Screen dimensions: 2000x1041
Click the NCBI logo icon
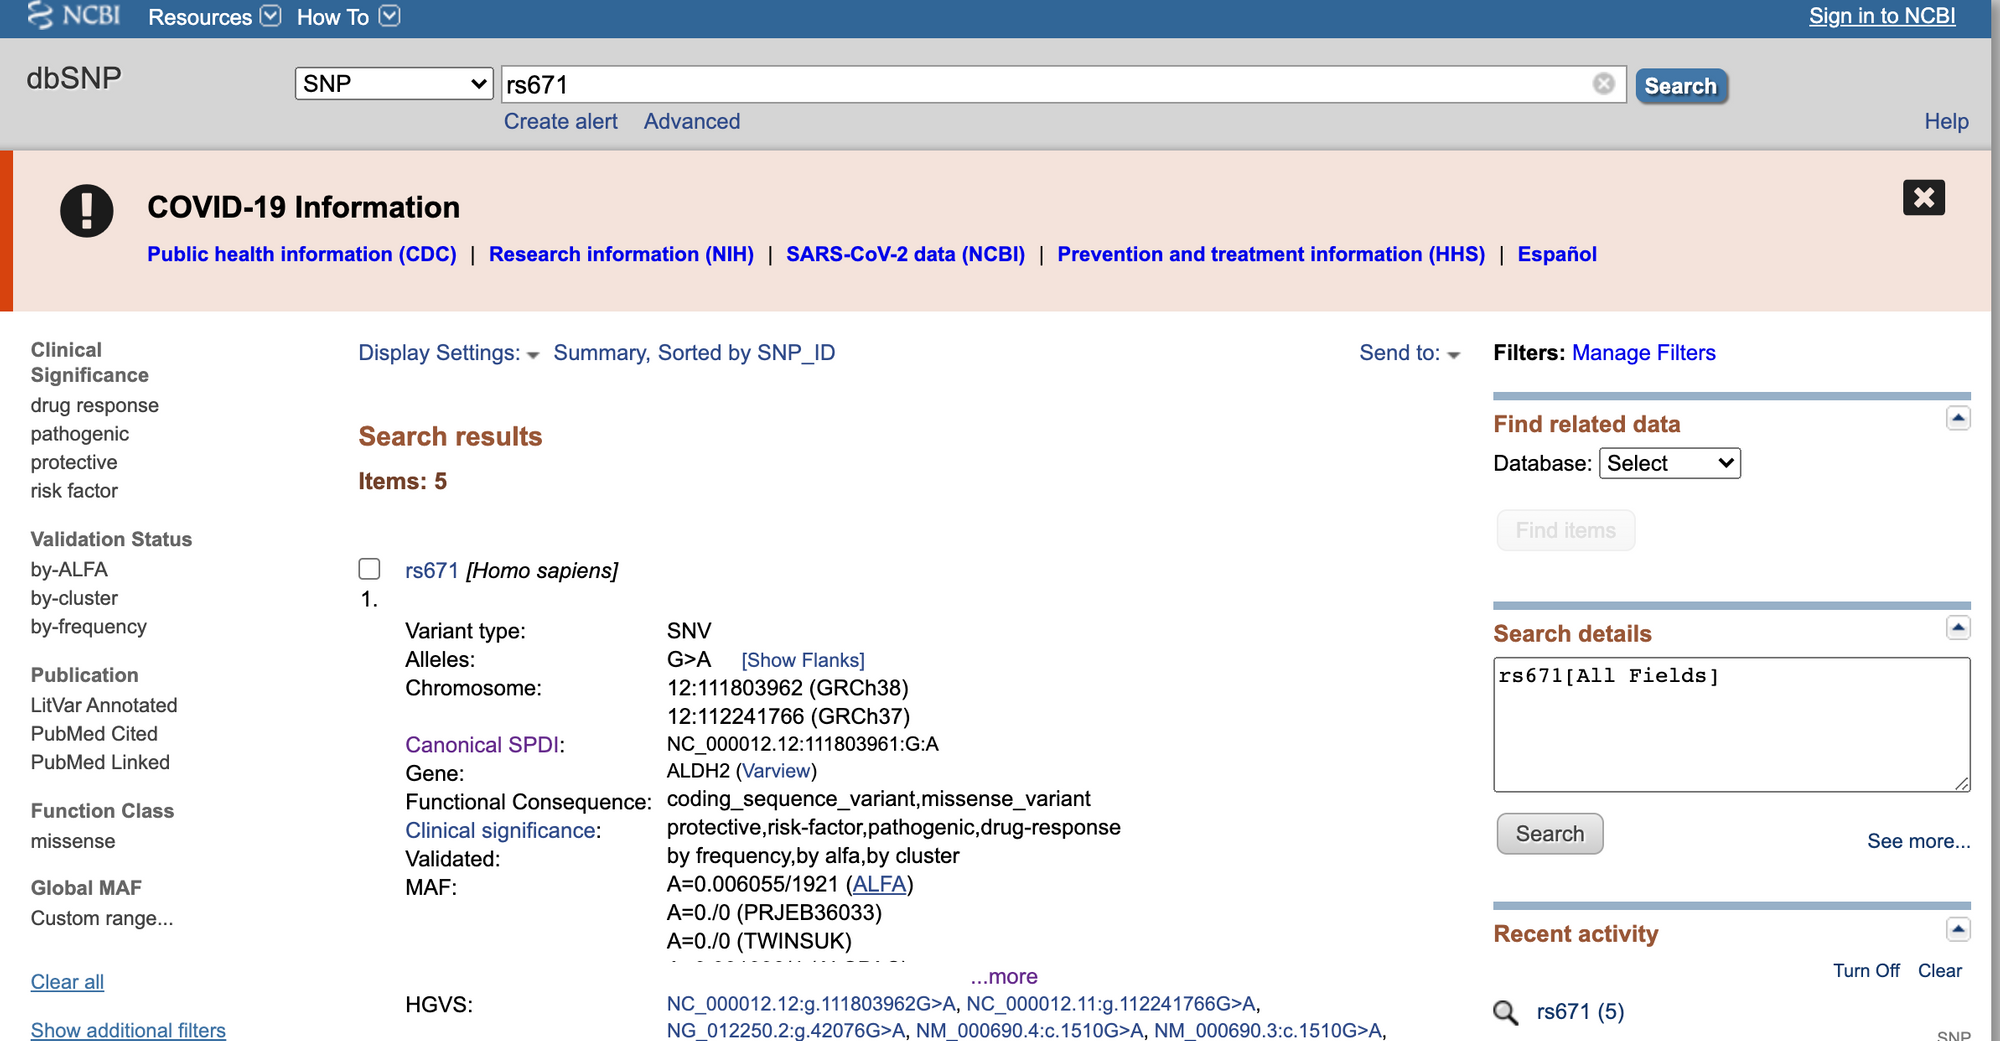38,16
